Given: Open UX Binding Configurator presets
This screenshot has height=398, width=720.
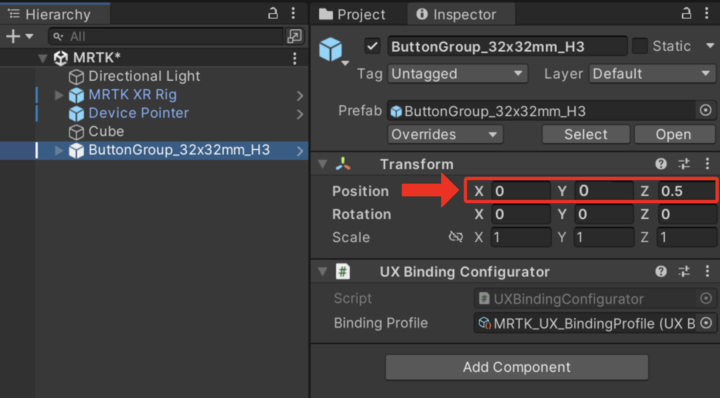Looking at the screenshot, I should [x=684, y=271].
